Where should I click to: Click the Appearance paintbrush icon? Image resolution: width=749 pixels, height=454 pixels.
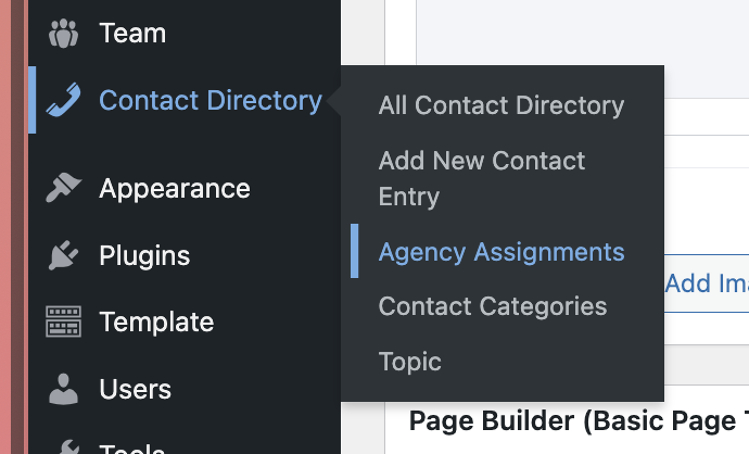63,188
